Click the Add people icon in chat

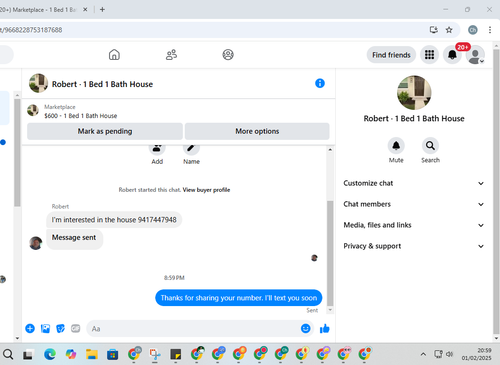coord(157,149)
